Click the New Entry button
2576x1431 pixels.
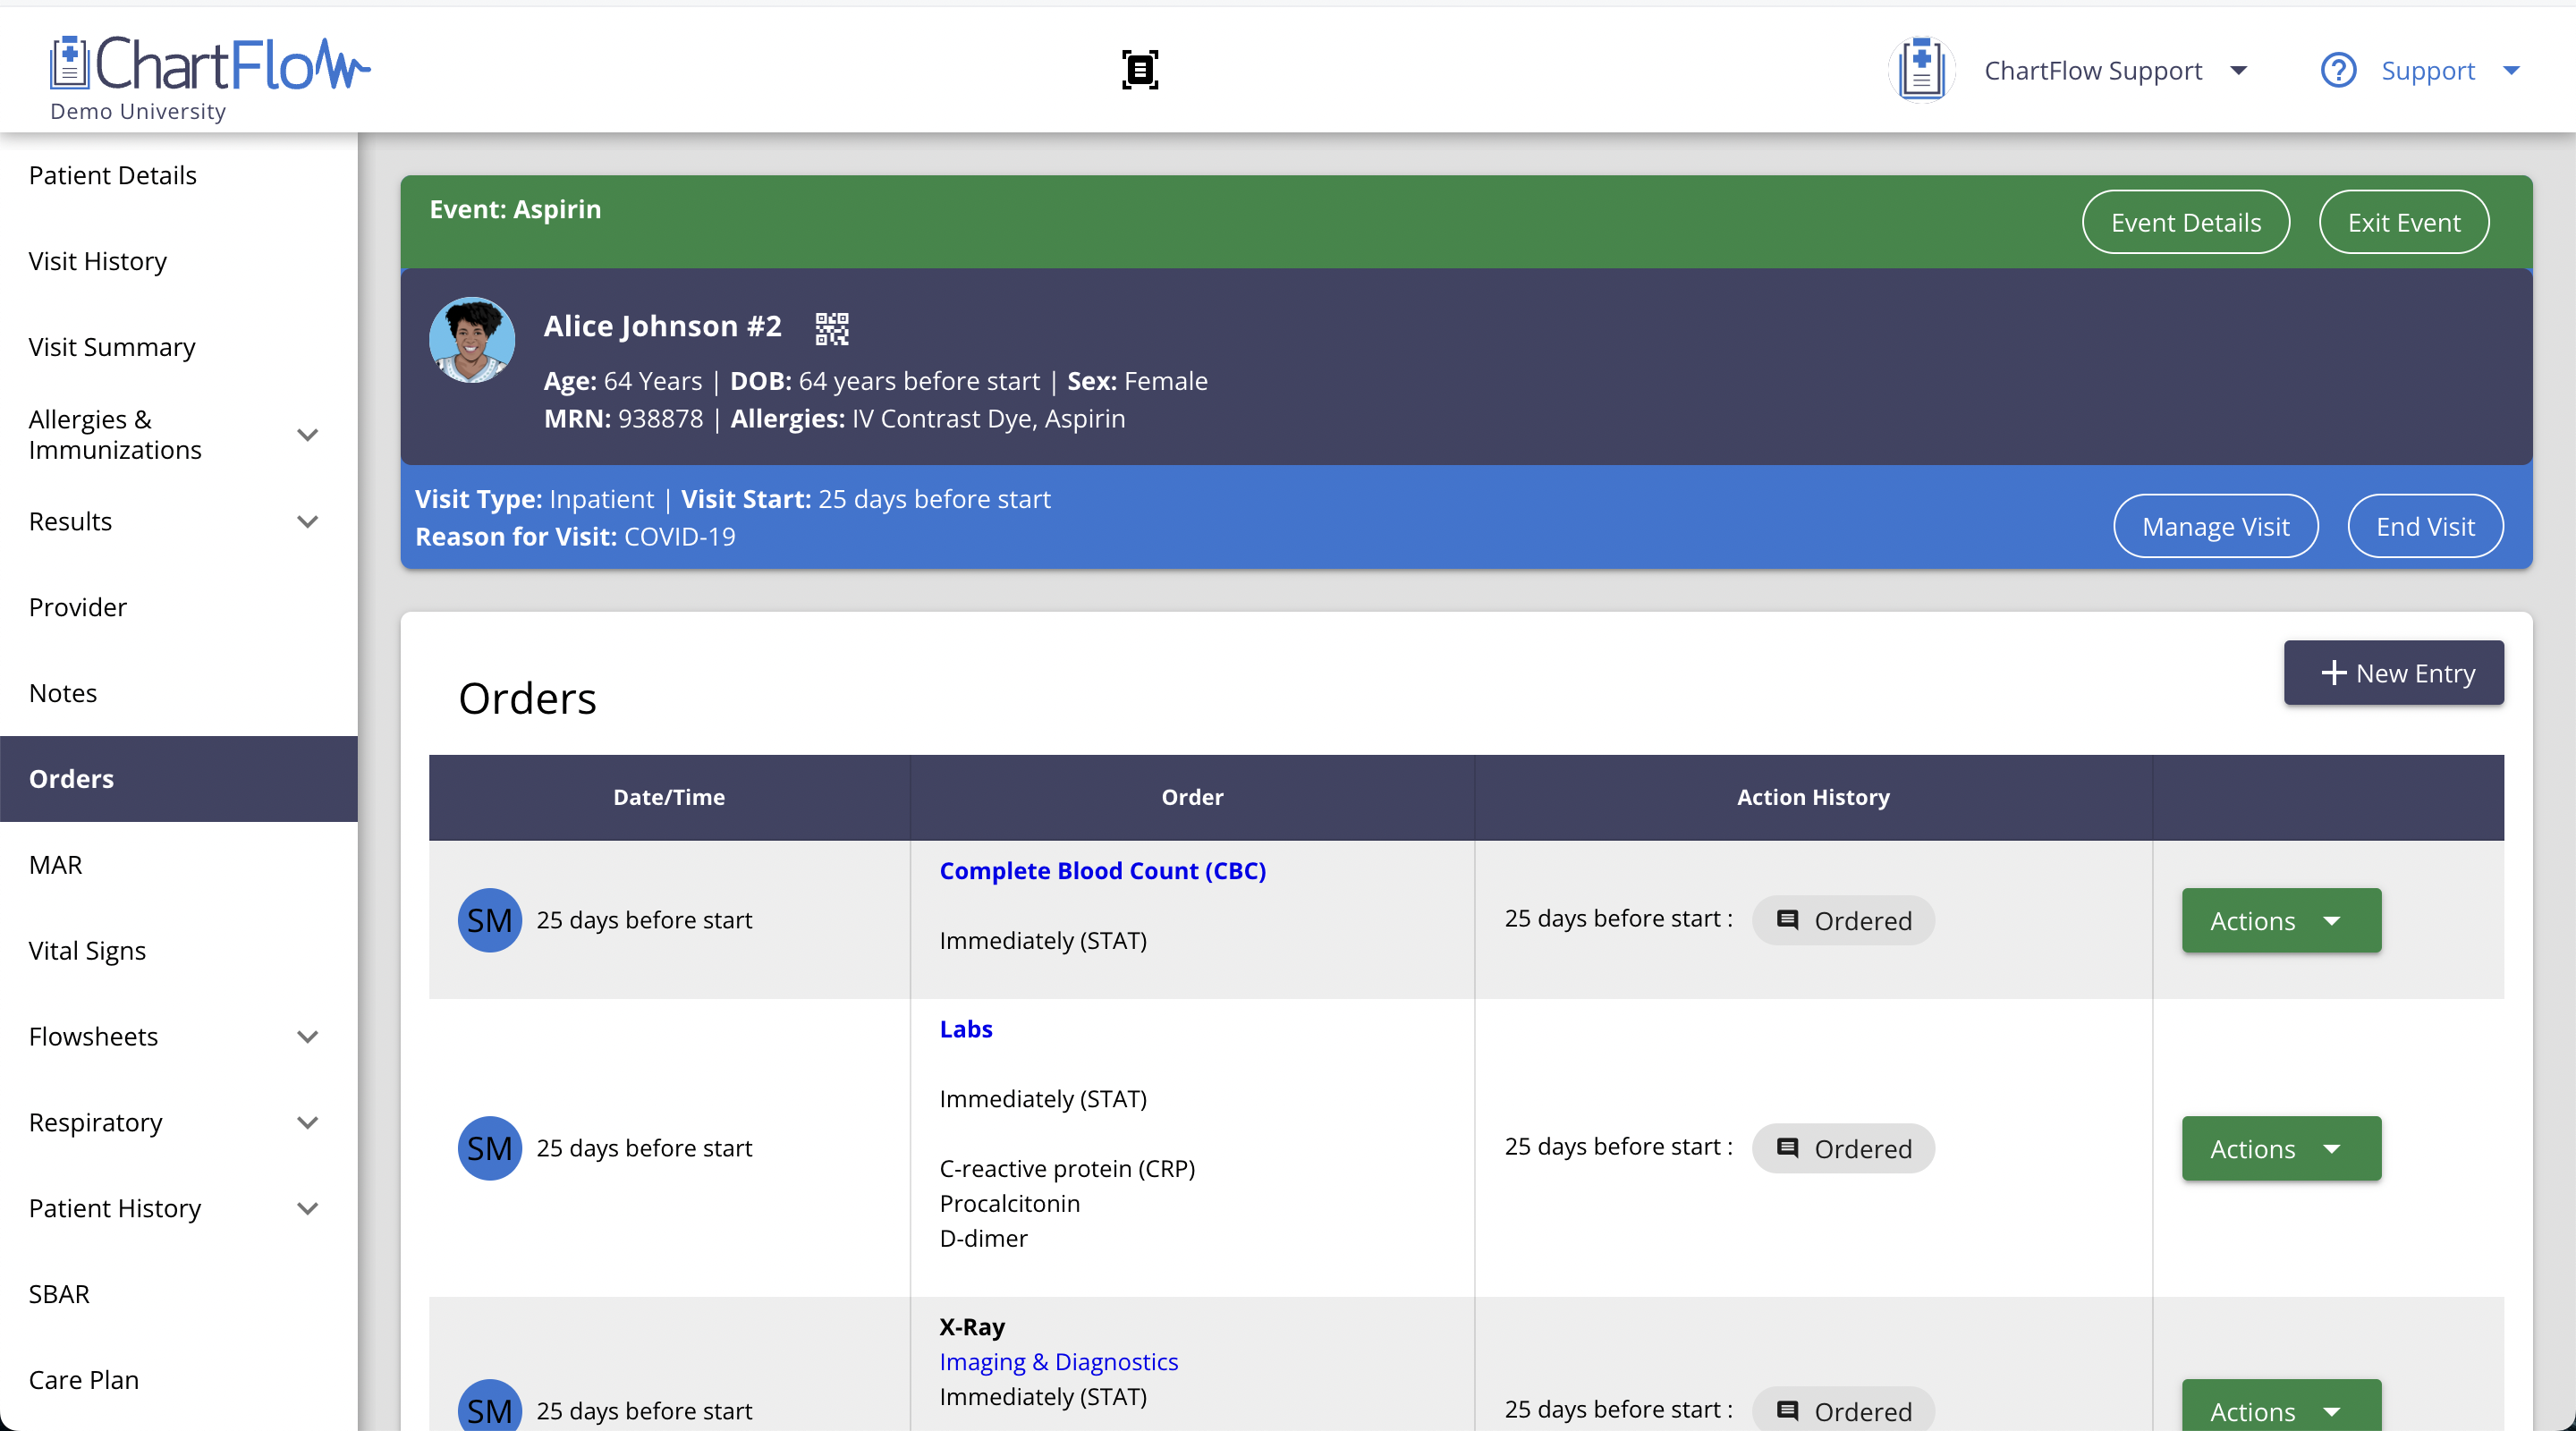2393,673
